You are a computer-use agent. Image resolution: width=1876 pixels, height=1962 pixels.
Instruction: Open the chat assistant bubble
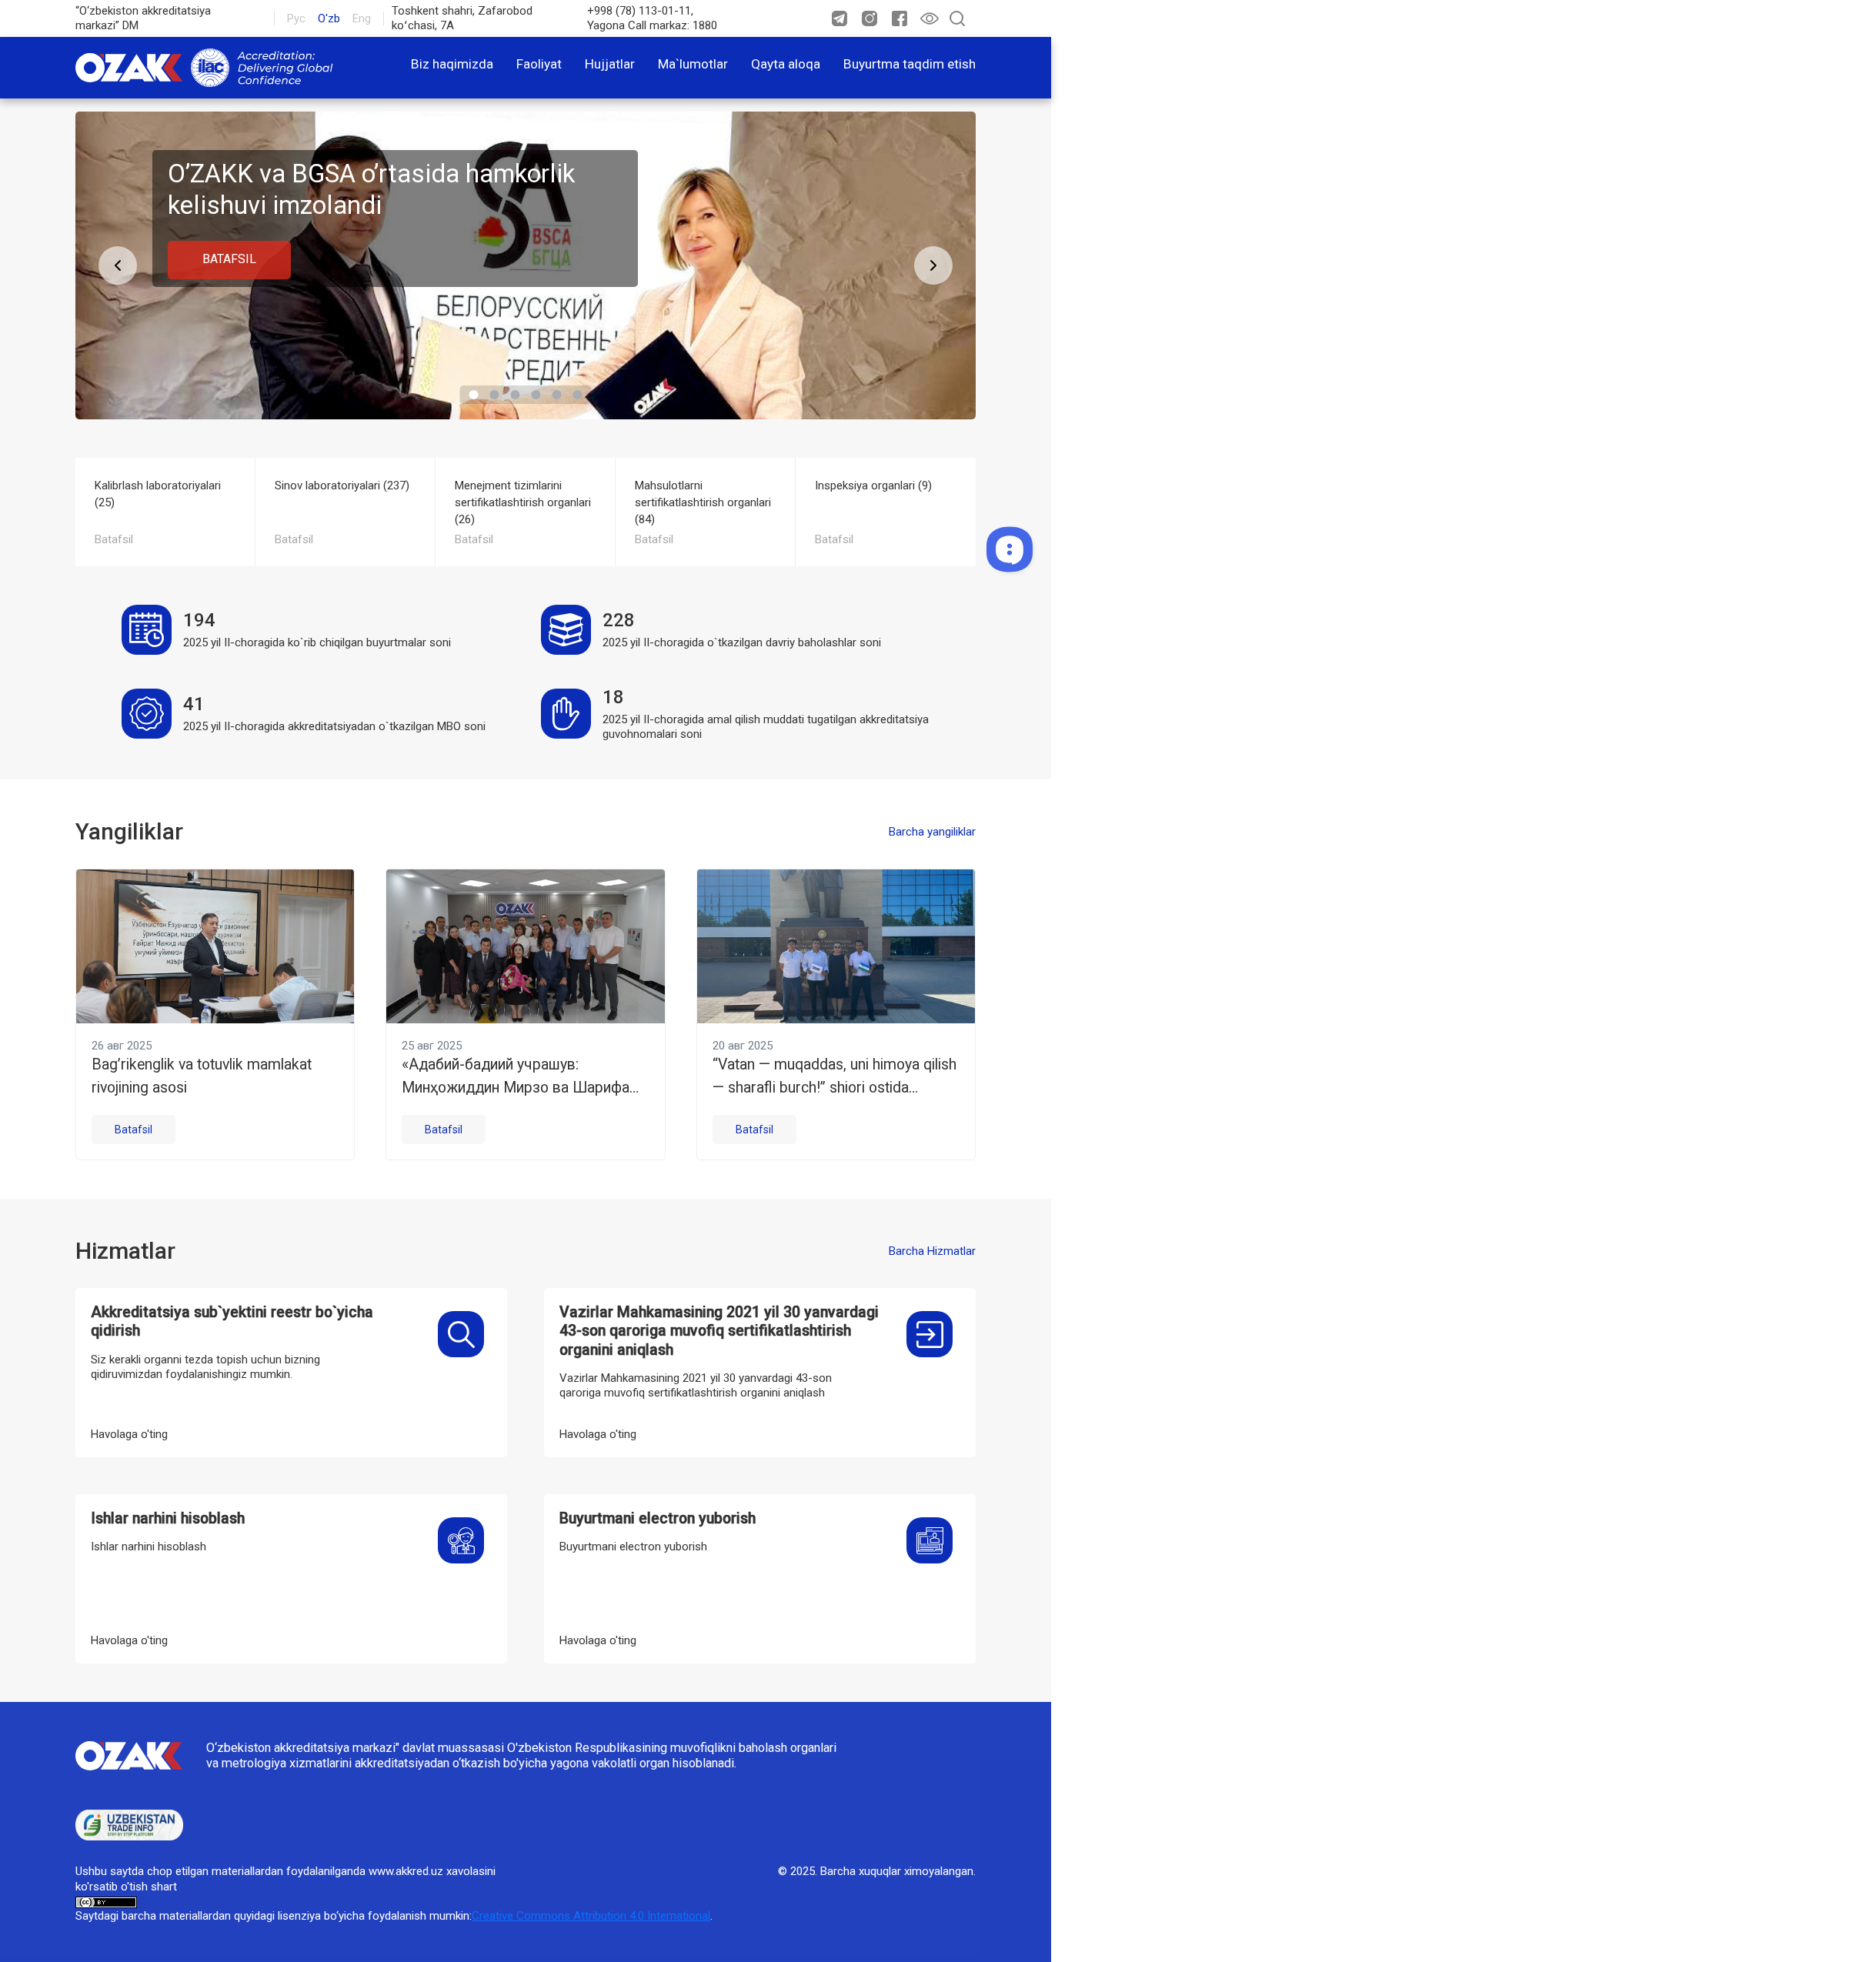click(x=1009, y=549)
